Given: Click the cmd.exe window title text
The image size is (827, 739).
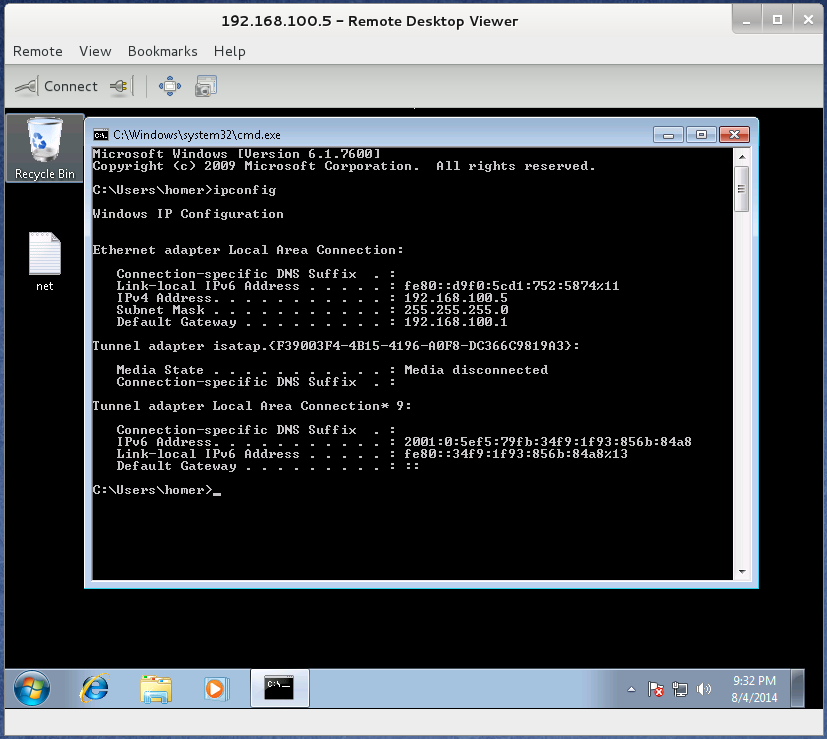Looking at the screenshot, I should tap(197, 135).
